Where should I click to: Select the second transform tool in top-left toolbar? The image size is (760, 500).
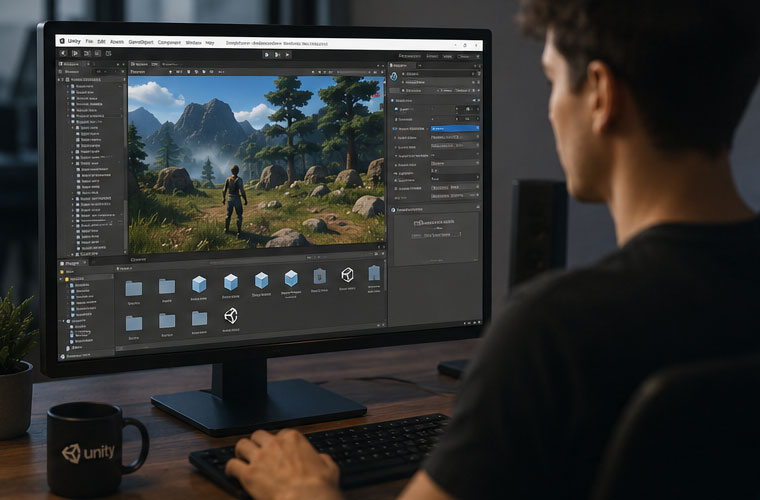(x=75, y=53)
